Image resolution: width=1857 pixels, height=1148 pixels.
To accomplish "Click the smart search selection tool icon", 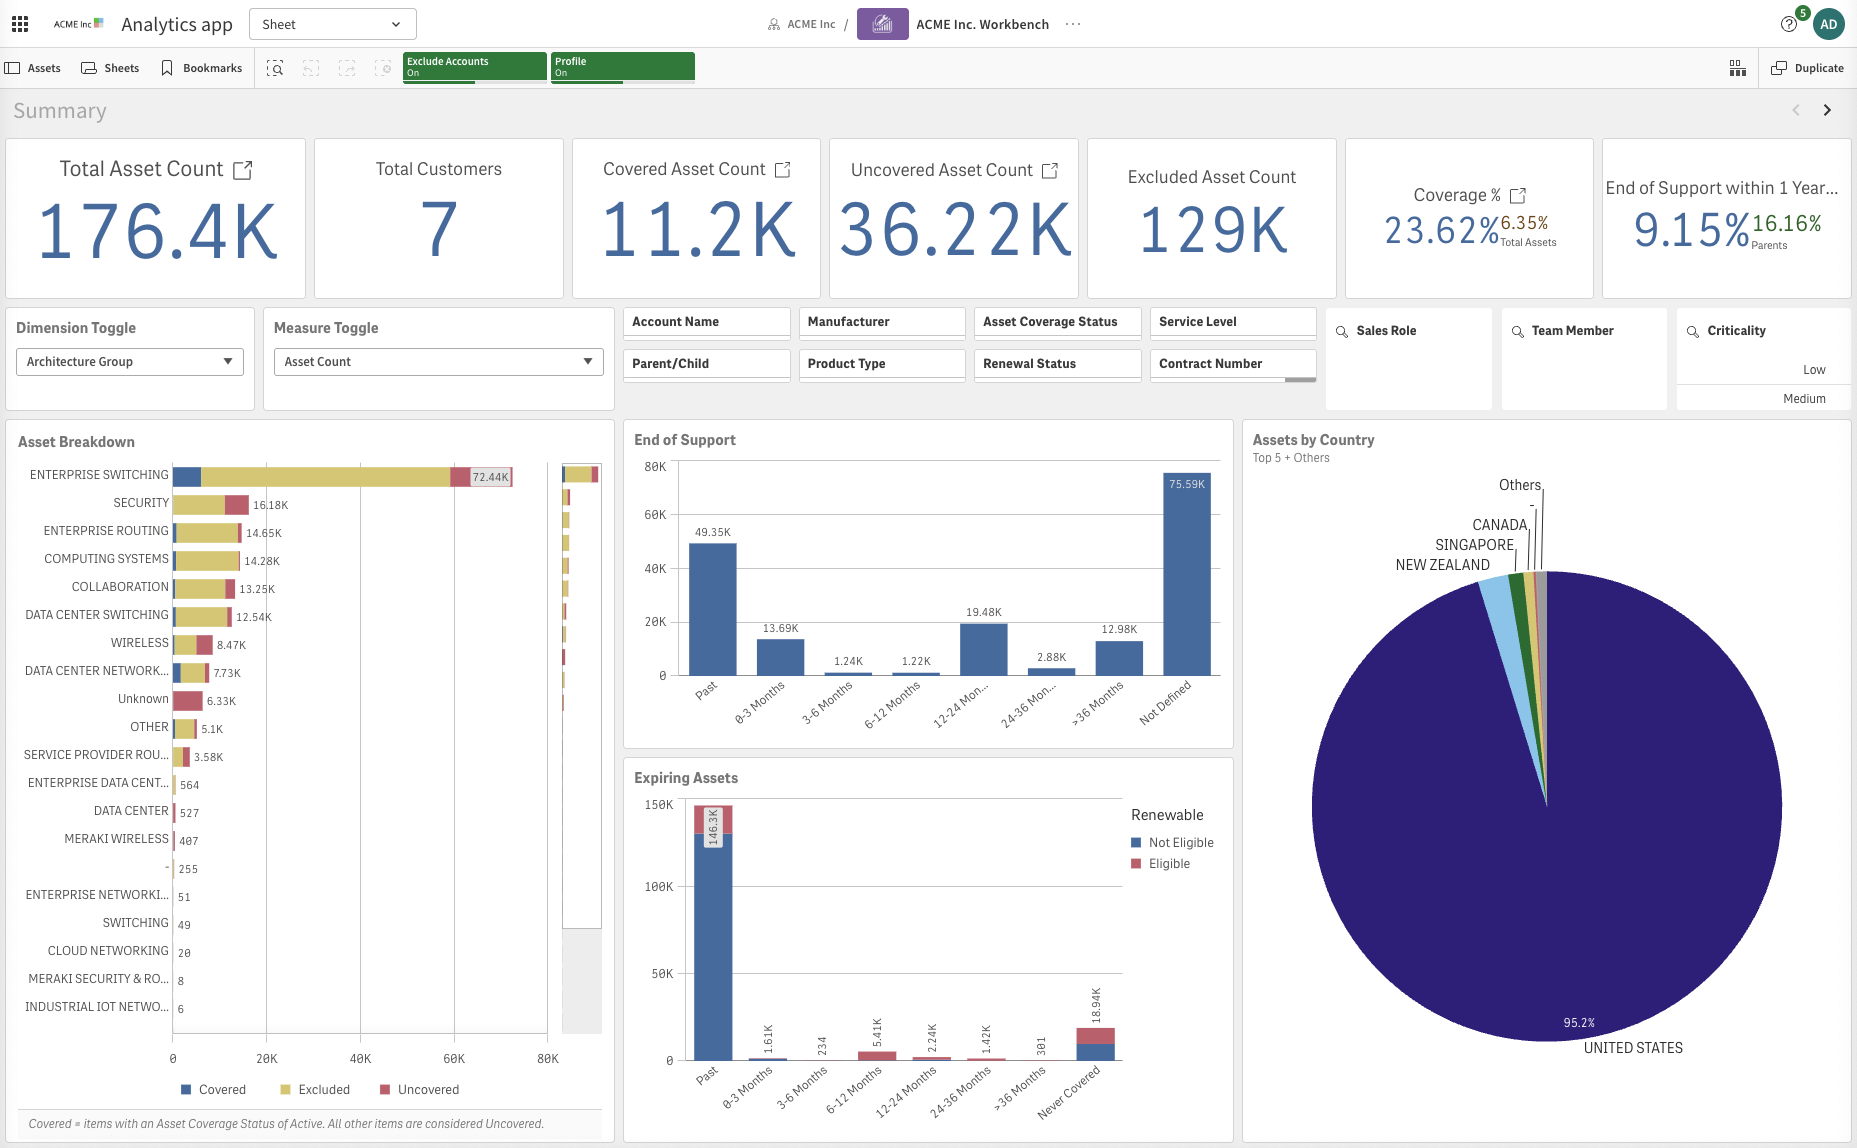I will click(275, 68).
